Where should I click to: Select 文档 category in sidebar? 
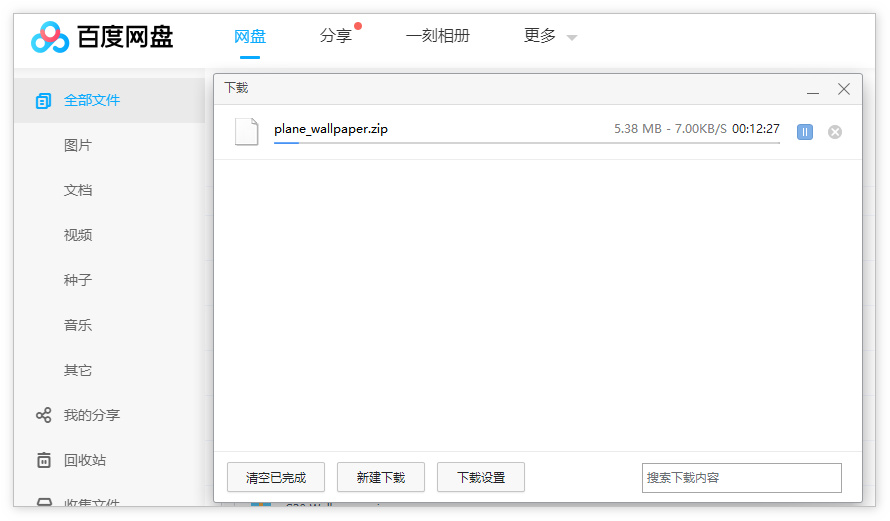78,190
